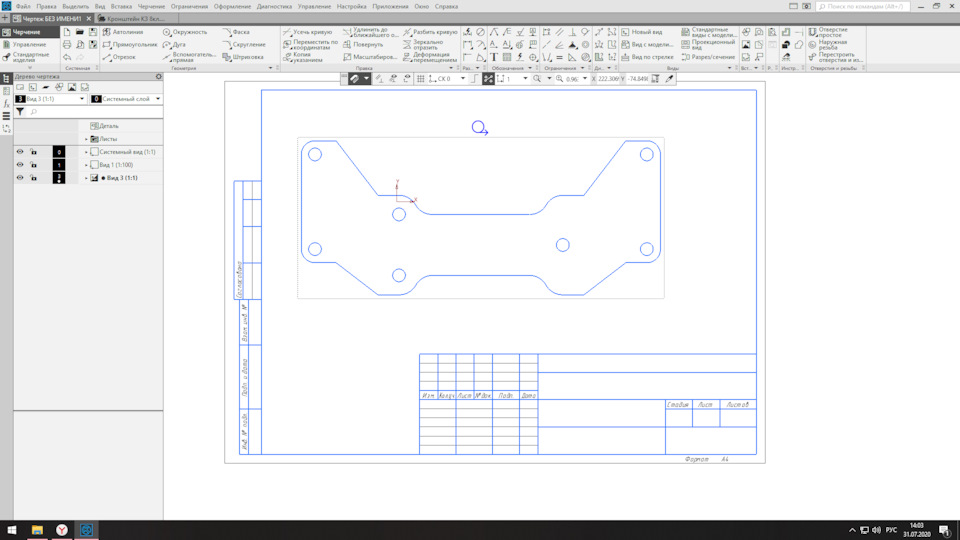This screenshot has height=540, width=960.
Task: Open the Файл menu
Action: click(x=23, y=6)
